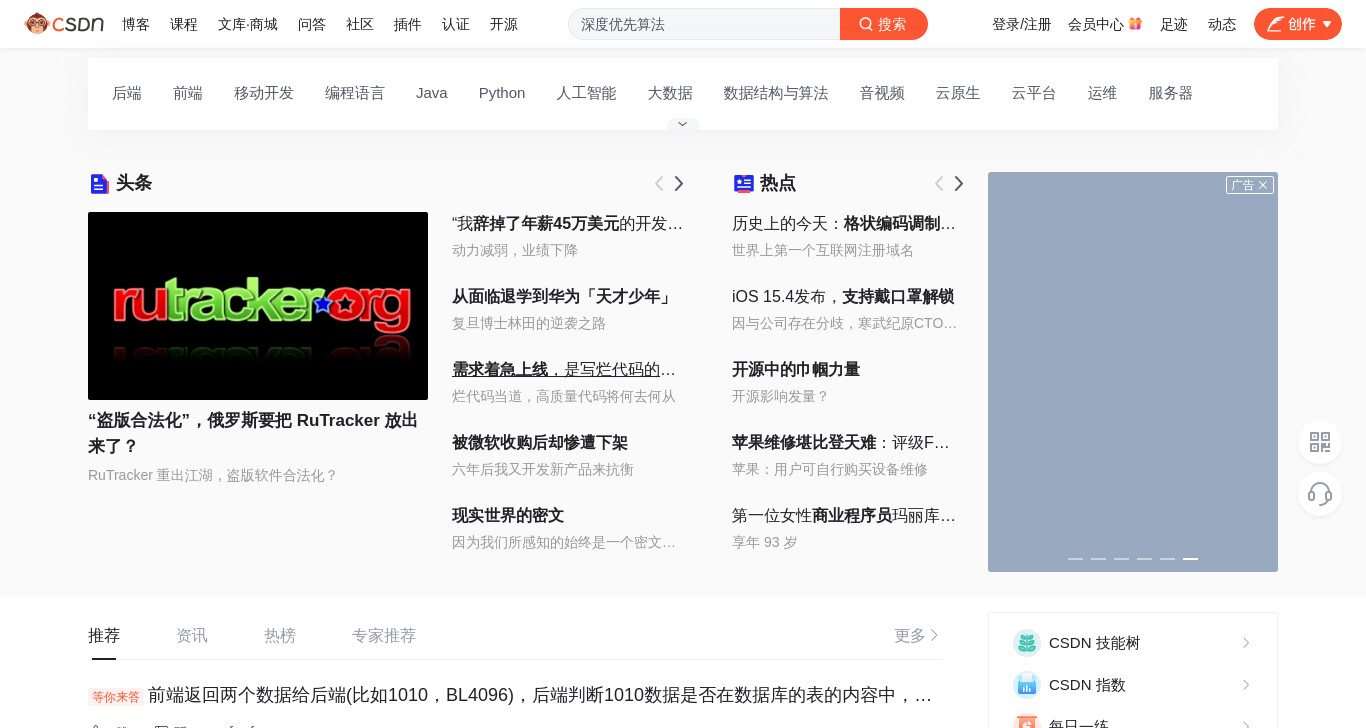Select the 云平台 category
The image size is (1366, 728).
point(1034,93)
